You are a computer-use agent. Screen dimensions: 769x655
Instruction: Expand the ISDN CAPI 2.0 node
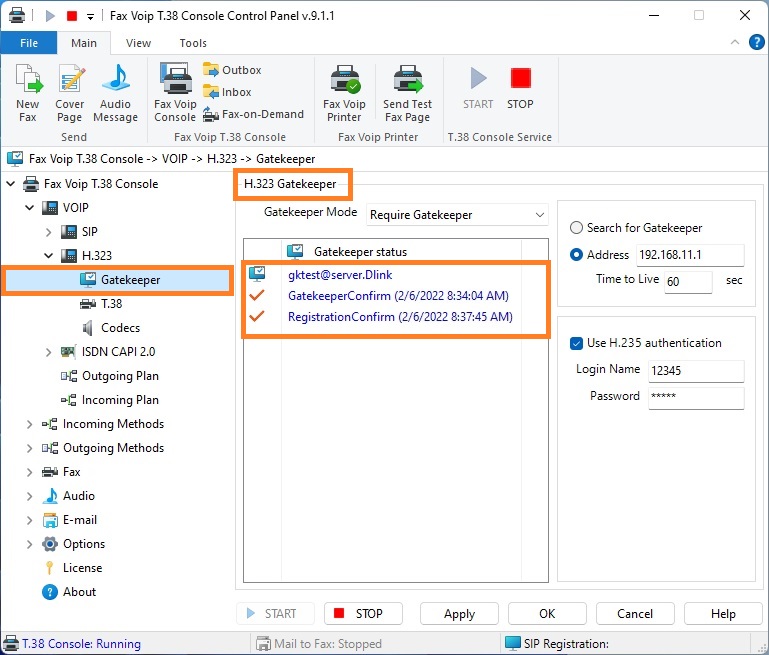[49, 352]
